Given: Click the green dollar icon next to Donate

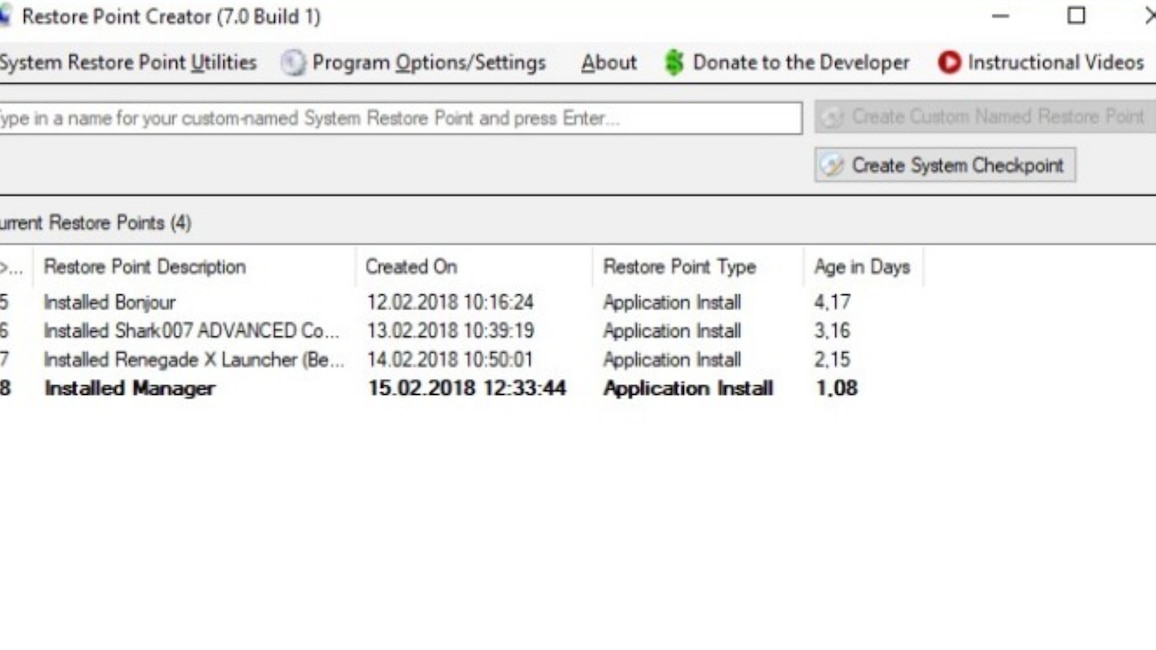Looking at the screenshot, I should [x=676, y=62].
